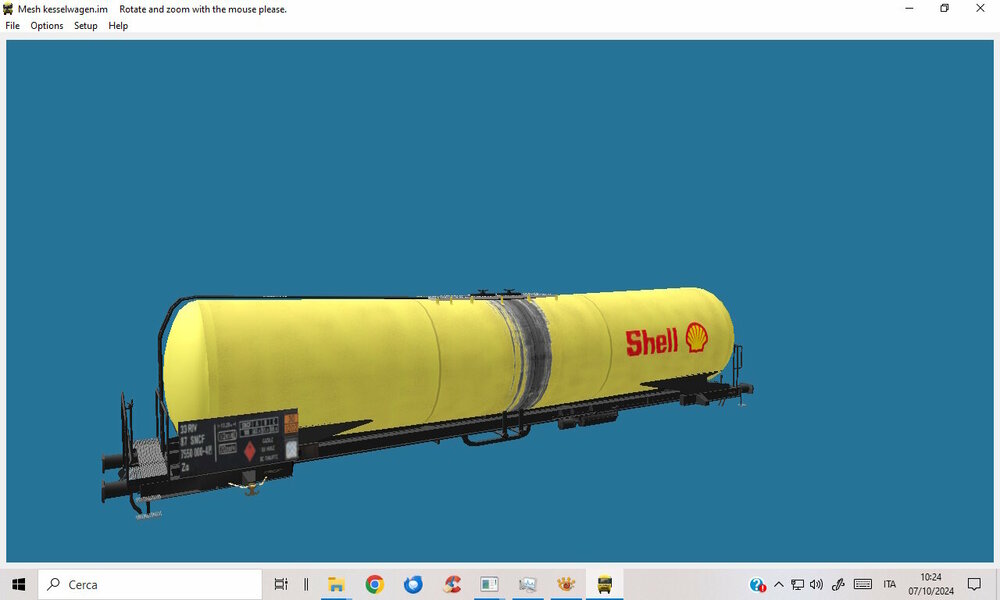The height and width of the screenshot is (600, 1000).
Task: Open CCleaner from the taskbar
Action: click(x=452, y=584)
